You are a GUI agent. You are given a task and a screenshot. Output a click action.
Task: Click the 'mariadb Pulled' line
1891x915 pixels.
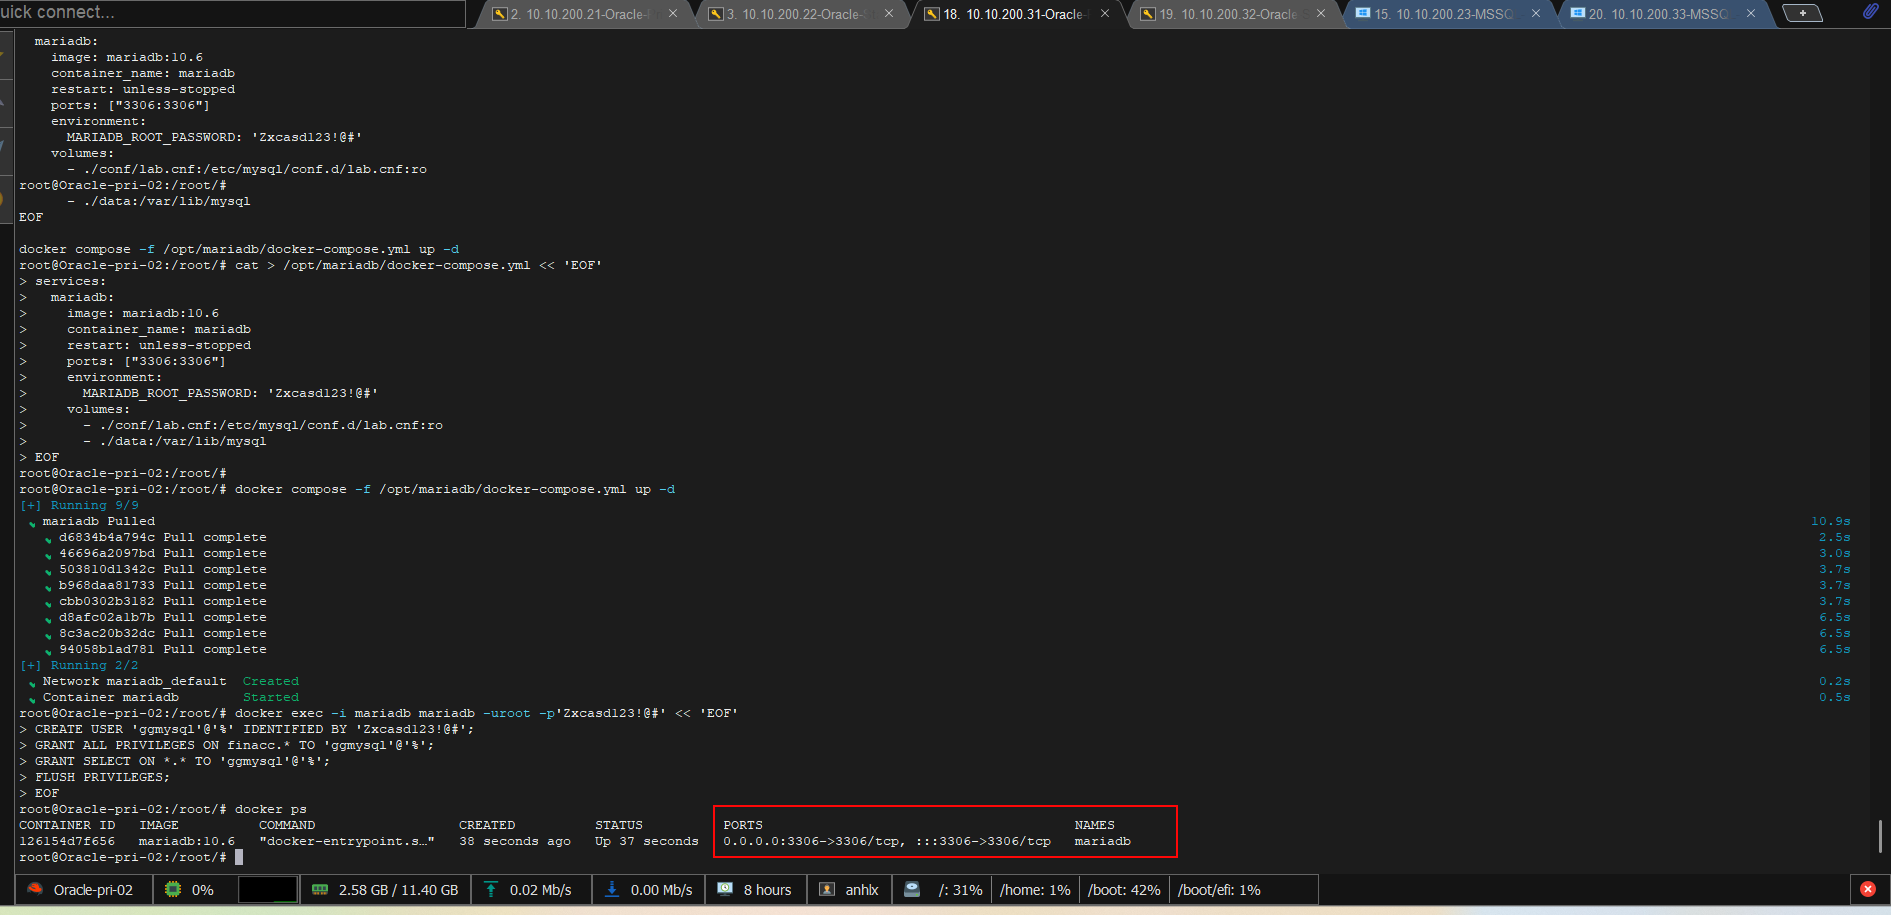[99, 521]
